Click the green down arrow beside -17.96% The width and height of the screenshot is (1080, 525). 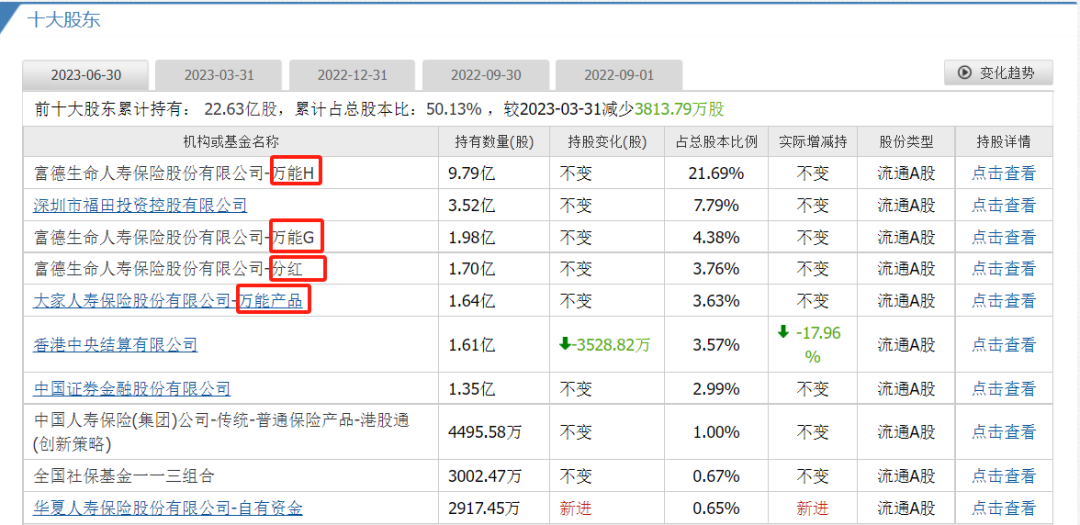(782, 332)
